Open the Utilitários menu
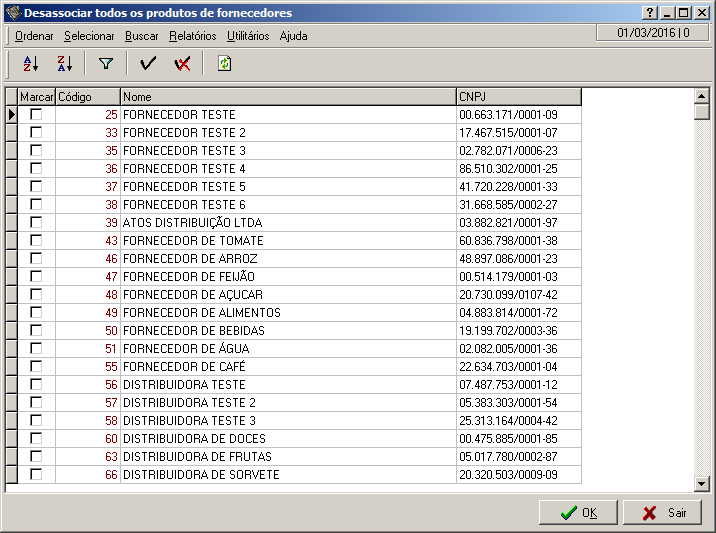The image size is (716, 533). (248, 36)
